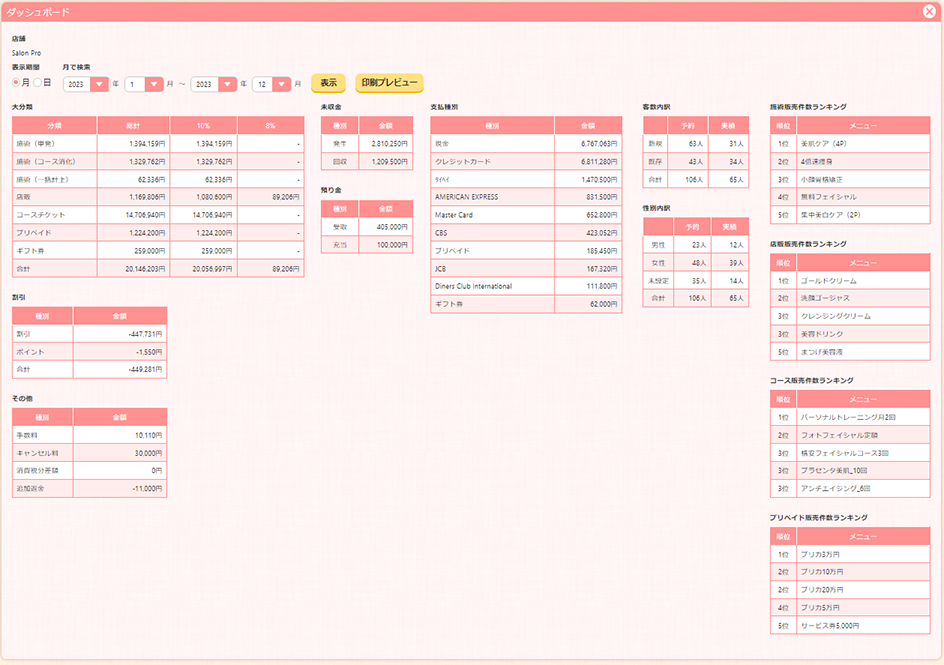Click the 予約 header in 客数内訳 table
The width and height of the screenshot is (944, 665).
point(688,126)
